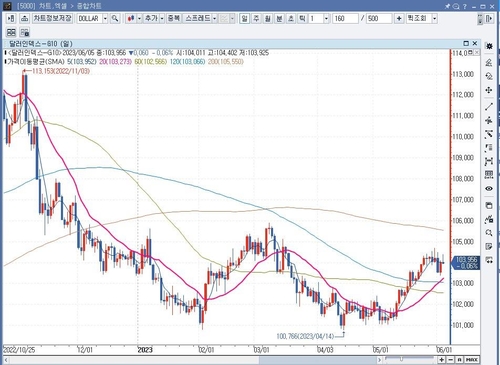This screenshot has height=365, width=500.
Task: Select the trend line drawing tool
Action: [x=489, y=106]
